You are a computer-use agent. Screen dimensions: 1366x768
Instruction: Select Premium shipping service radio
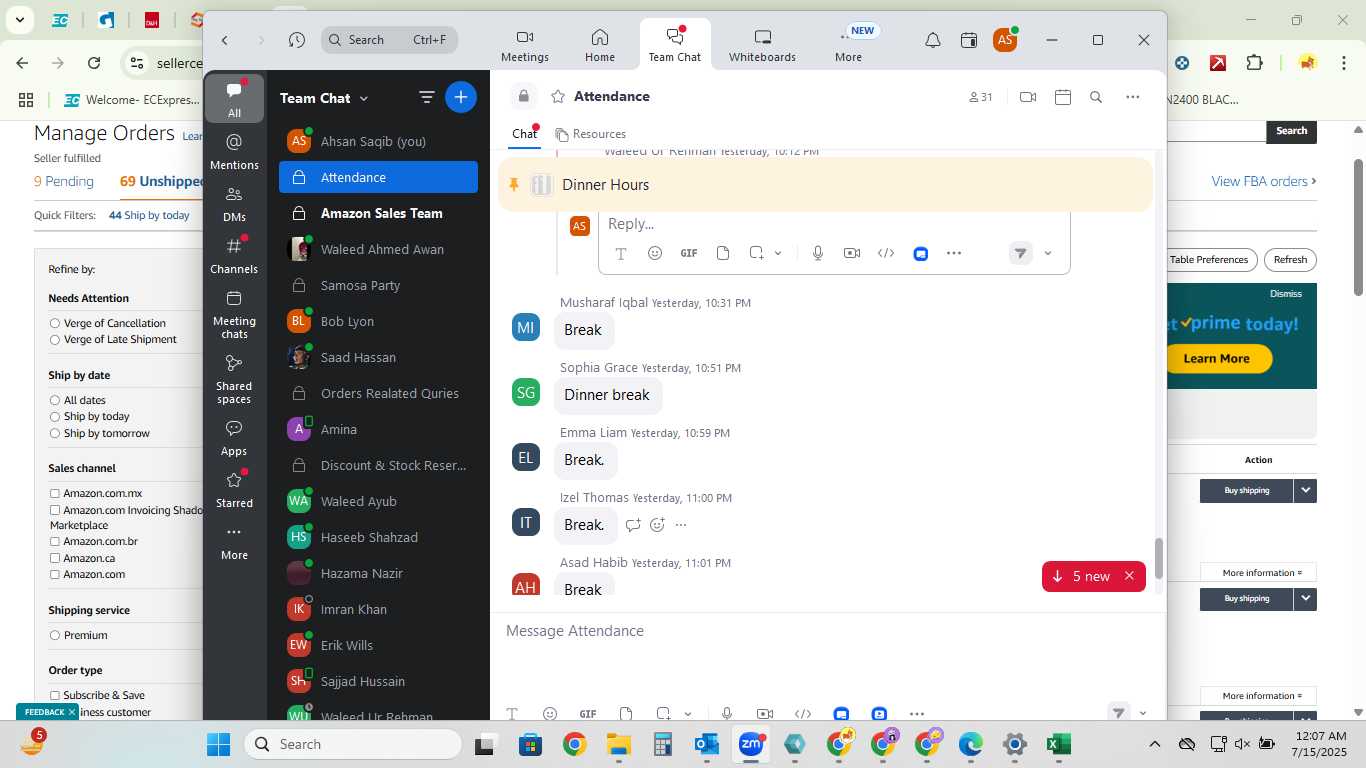click(x=55, y=635)
